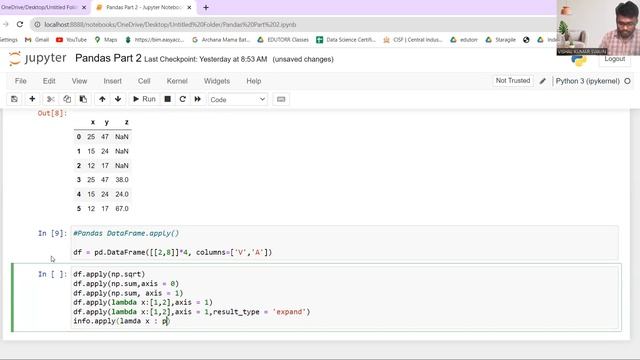Click the kernel idle circle indicator
Screen dimensions: 640x360
(x=627, y=81)
